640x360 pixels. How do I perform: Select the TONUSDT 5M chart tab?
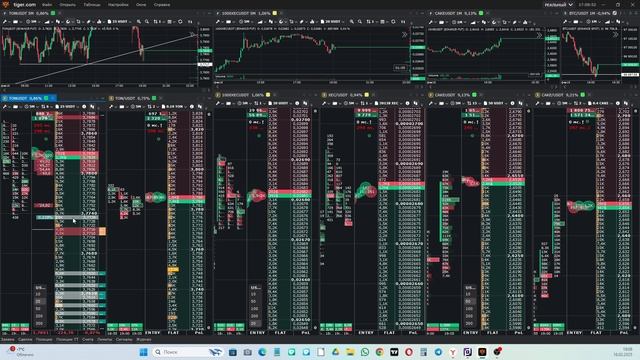click(x=29, y=13)
